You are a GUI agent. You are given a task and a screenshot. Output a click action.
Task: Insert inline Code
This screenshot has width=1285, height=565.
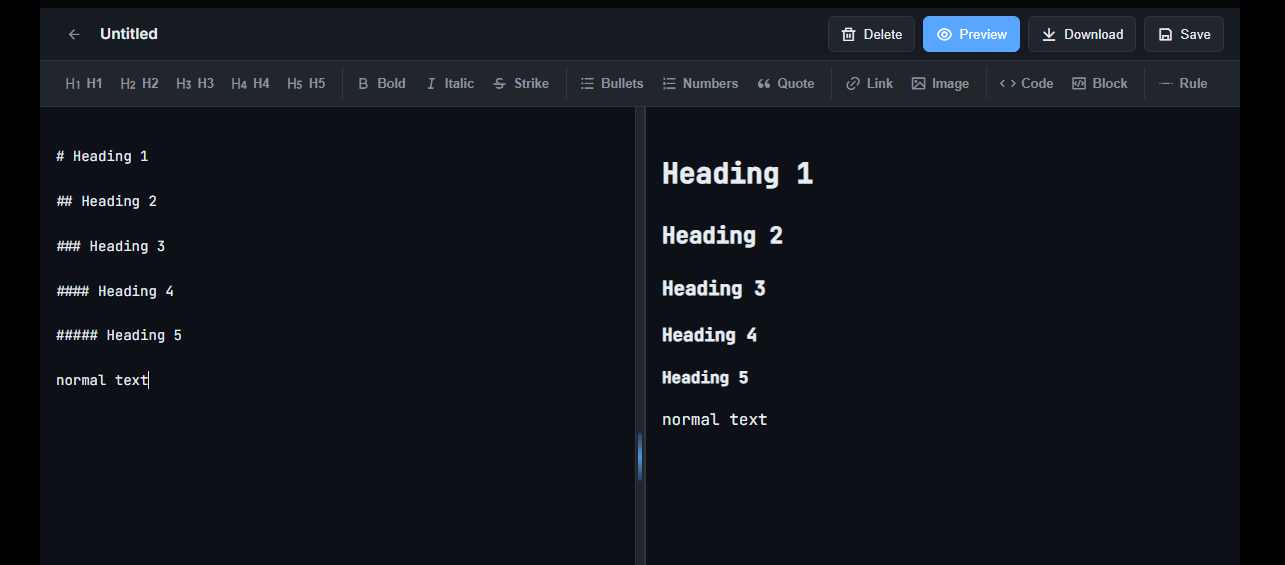(x=1026, y=84)
